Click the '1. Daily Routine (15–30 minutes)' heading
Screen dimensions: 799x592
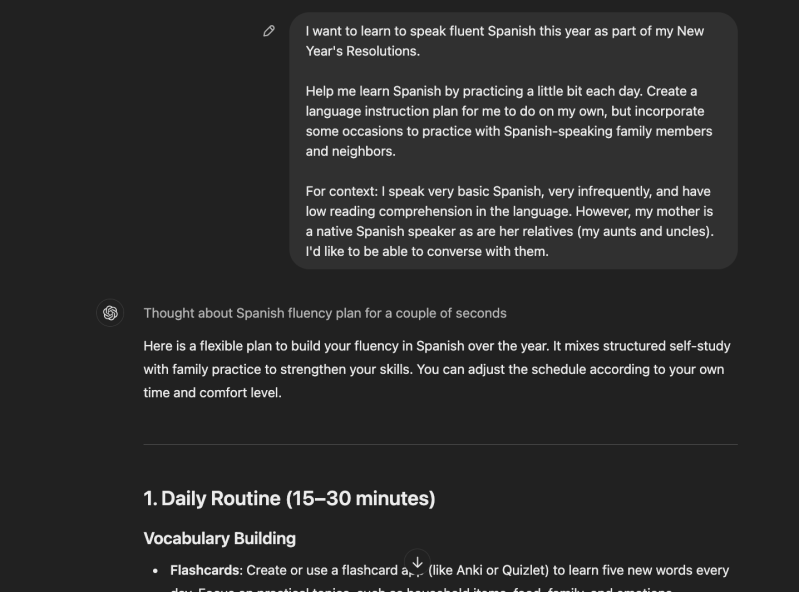tap(289, 498)
